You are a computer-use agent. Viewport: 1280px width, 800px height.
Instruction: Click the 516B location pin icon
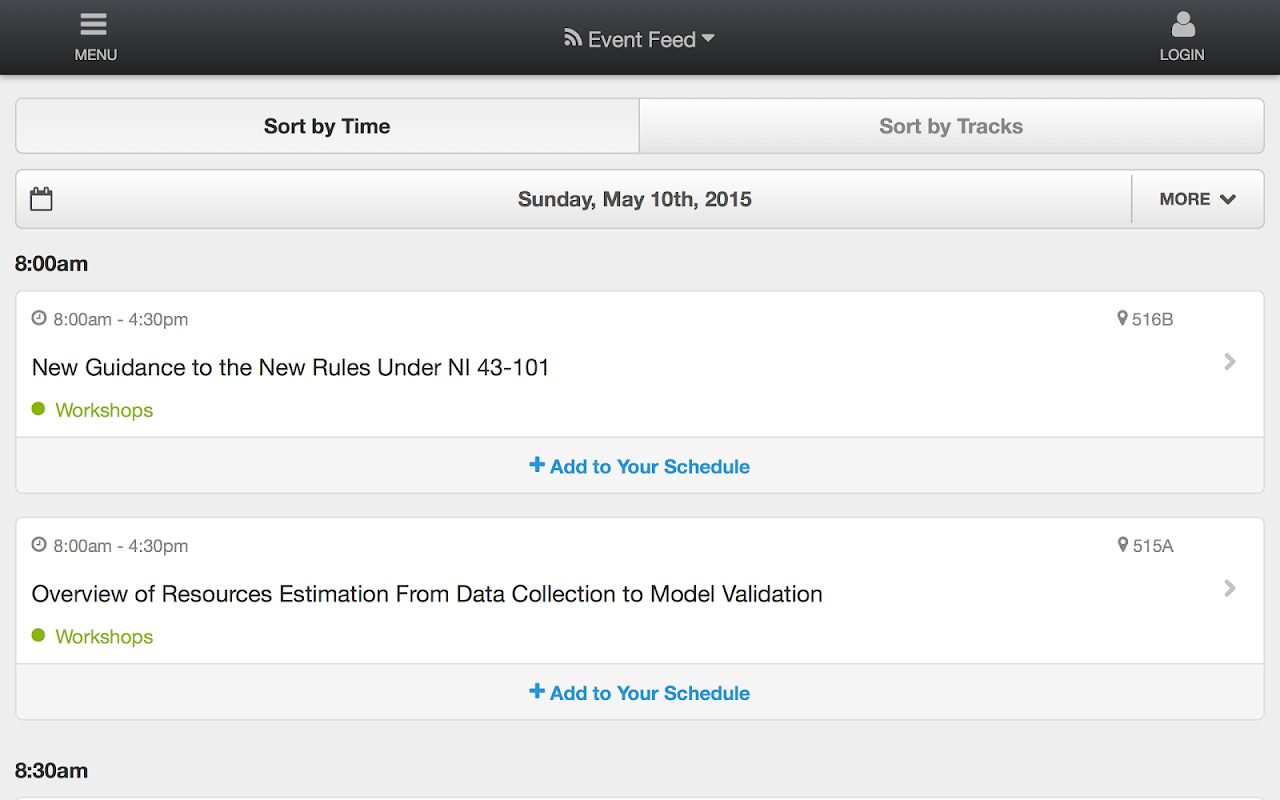pyautogui.click(x=1122, y=319)
